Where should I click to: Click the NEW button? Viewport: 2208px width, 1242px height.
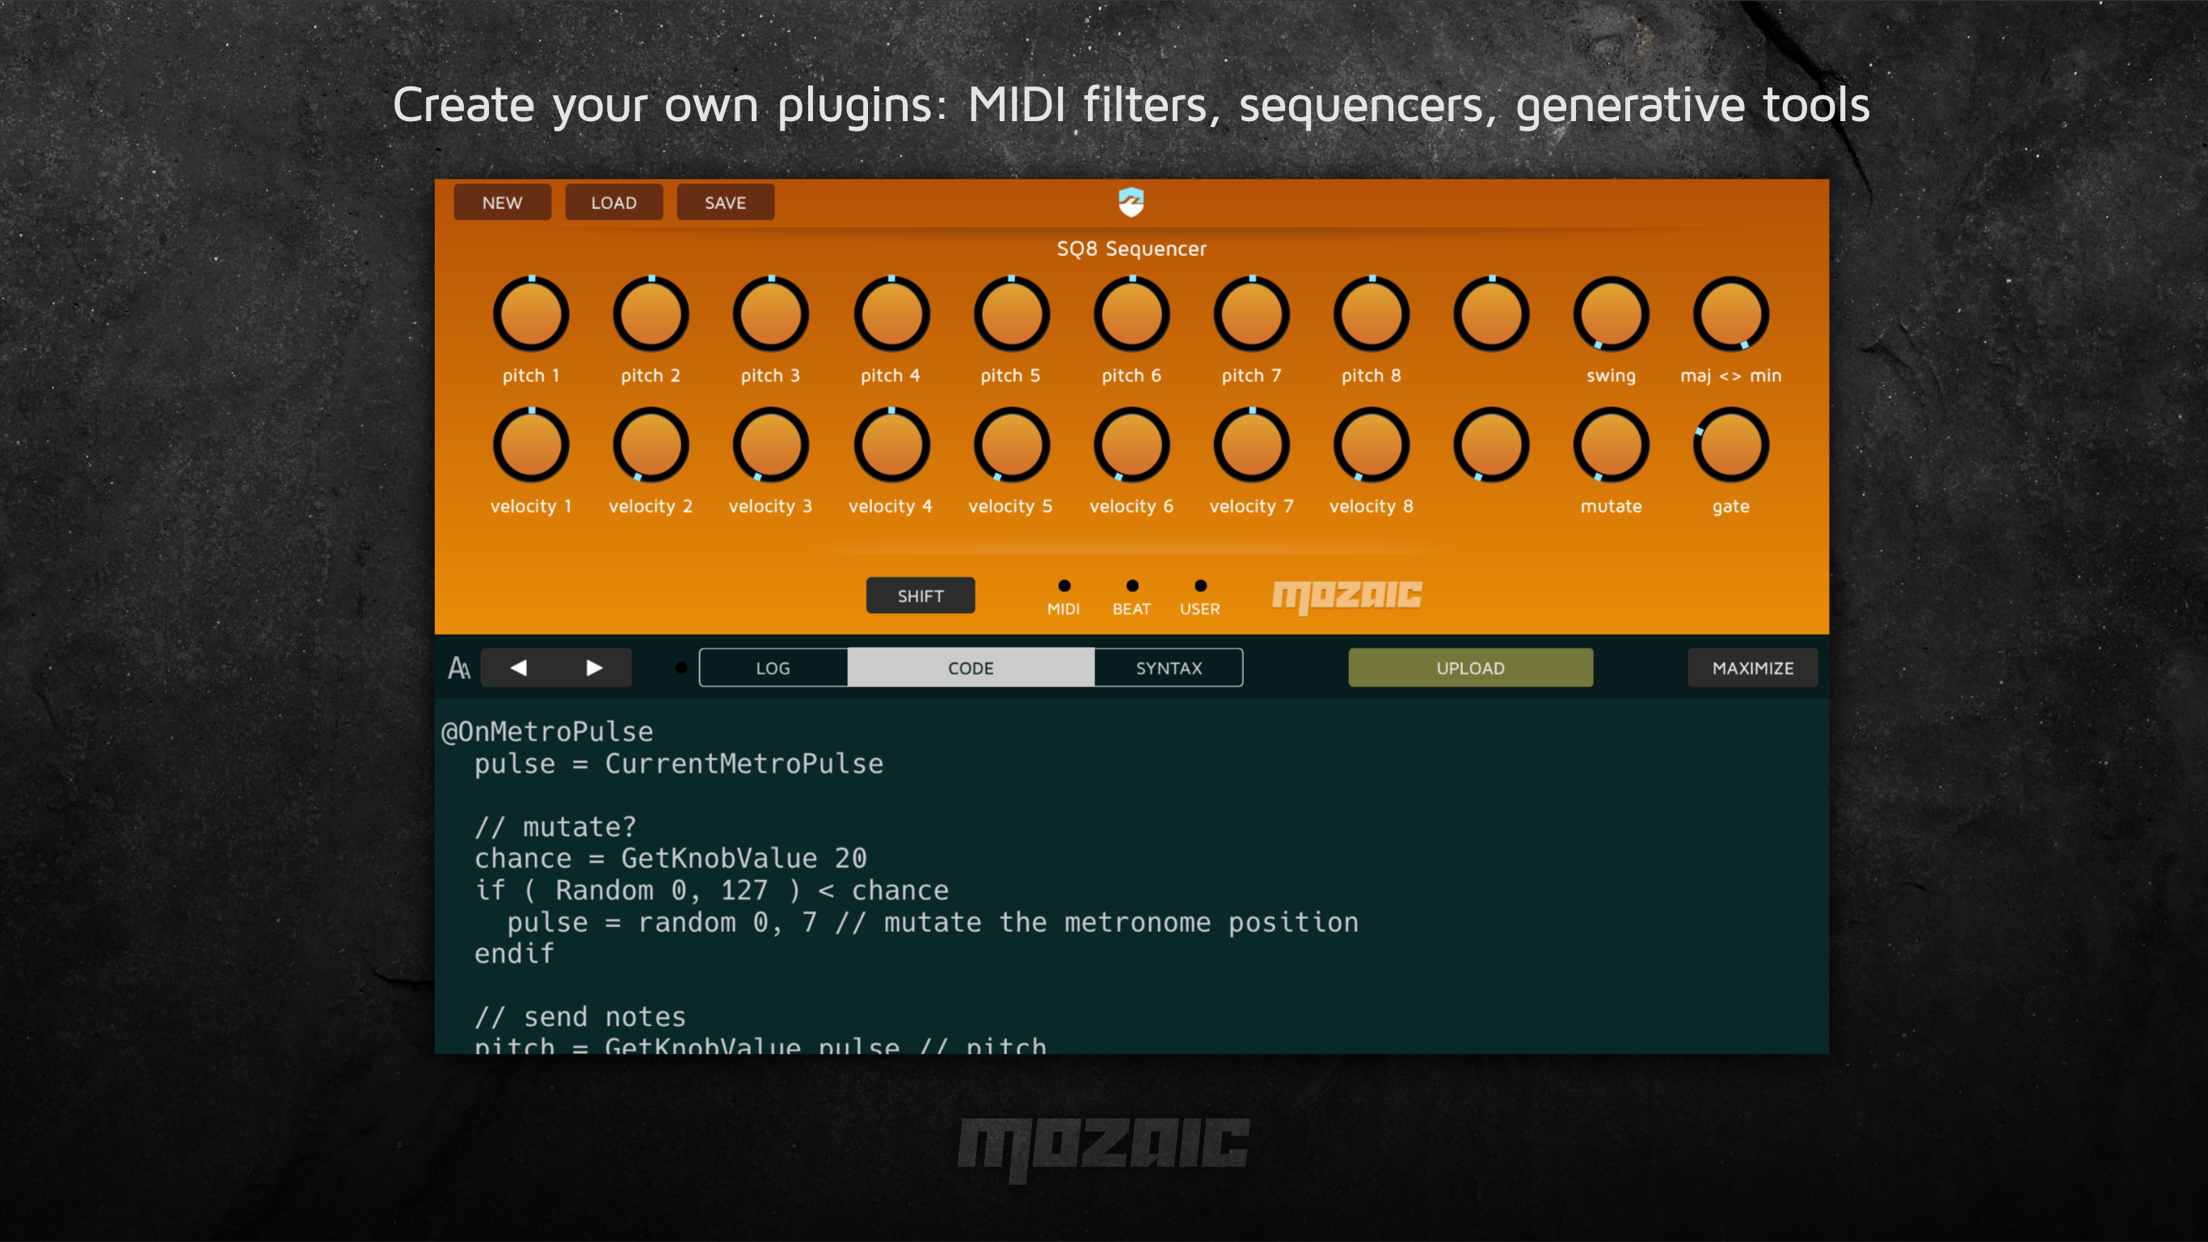[500, 202]
